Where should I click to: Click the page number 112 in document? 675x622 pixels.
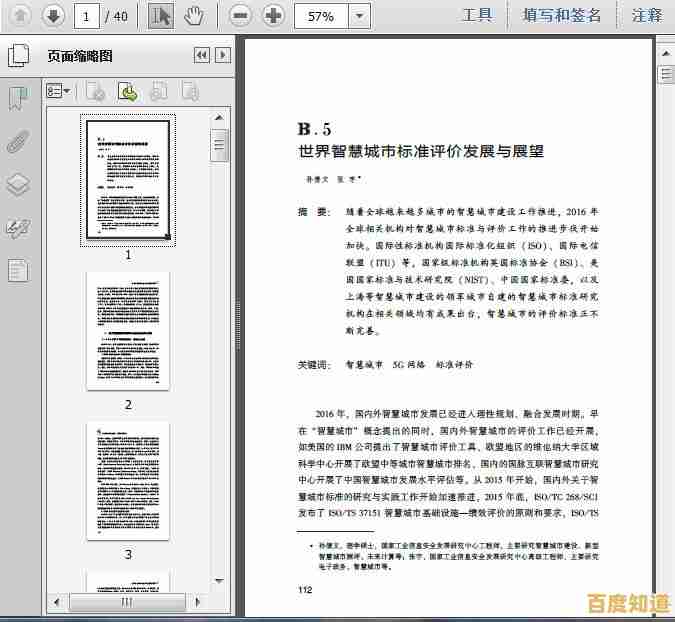(x=305, y=590)
